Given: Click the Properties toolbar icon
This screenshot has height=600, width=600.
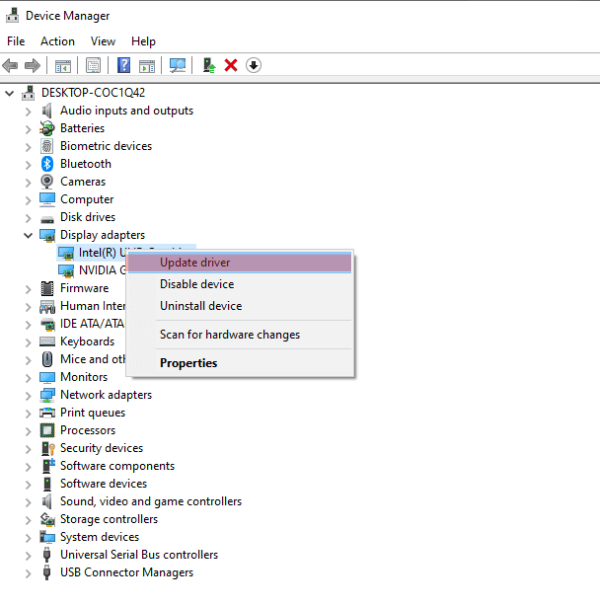Looking at the screenshot, I should coord(93,65).
